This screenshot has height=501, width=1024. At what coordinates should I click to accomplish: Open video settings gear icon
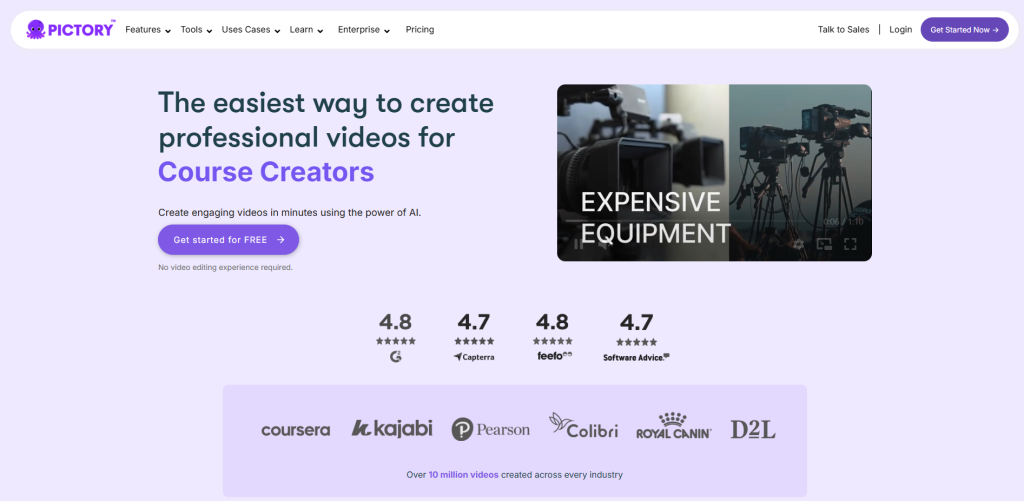798,243
